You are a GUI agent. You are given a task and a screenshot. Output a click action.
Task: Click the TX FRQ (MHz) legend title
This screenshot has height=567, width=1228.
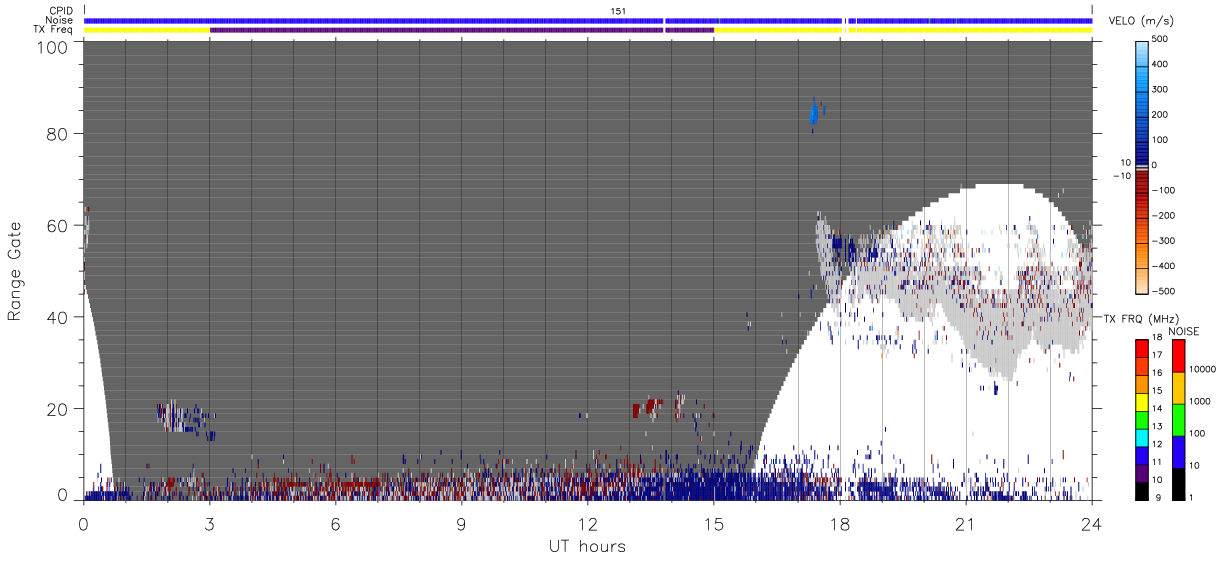click(1143, 319)
